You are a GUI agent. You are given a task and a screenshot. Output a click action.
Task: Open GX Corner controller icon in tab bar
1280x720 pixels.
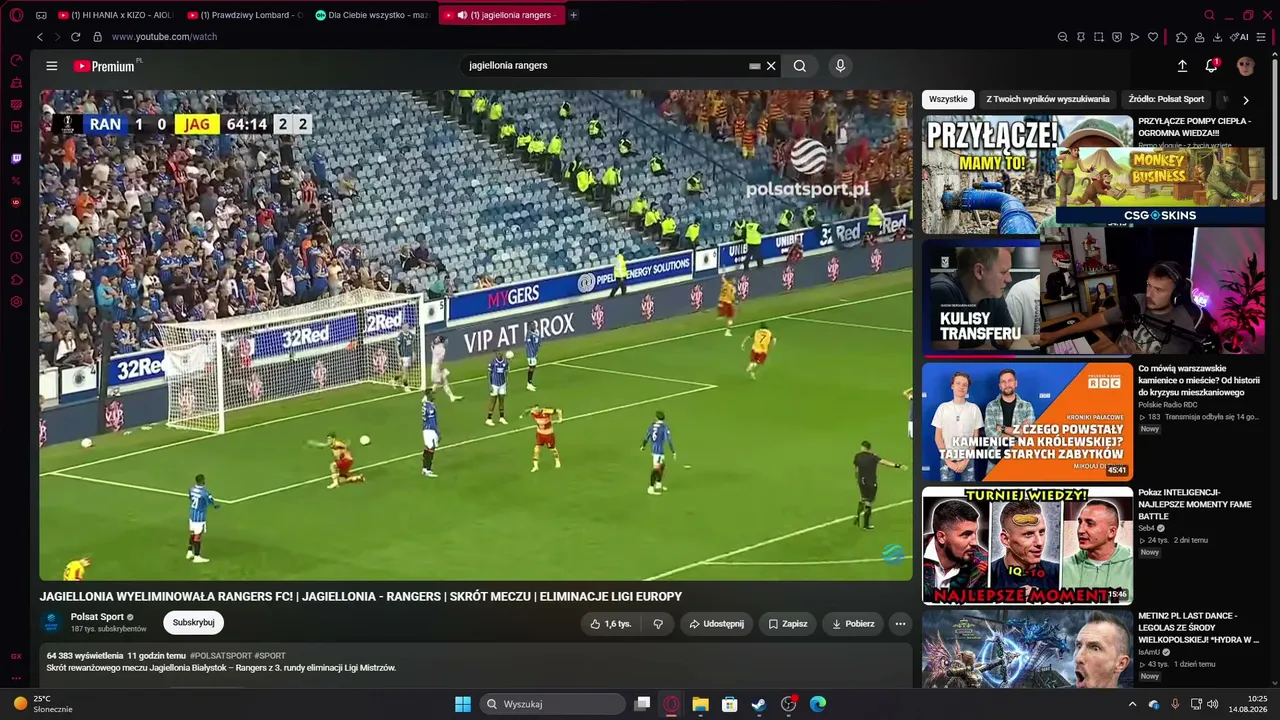(41, 15)
